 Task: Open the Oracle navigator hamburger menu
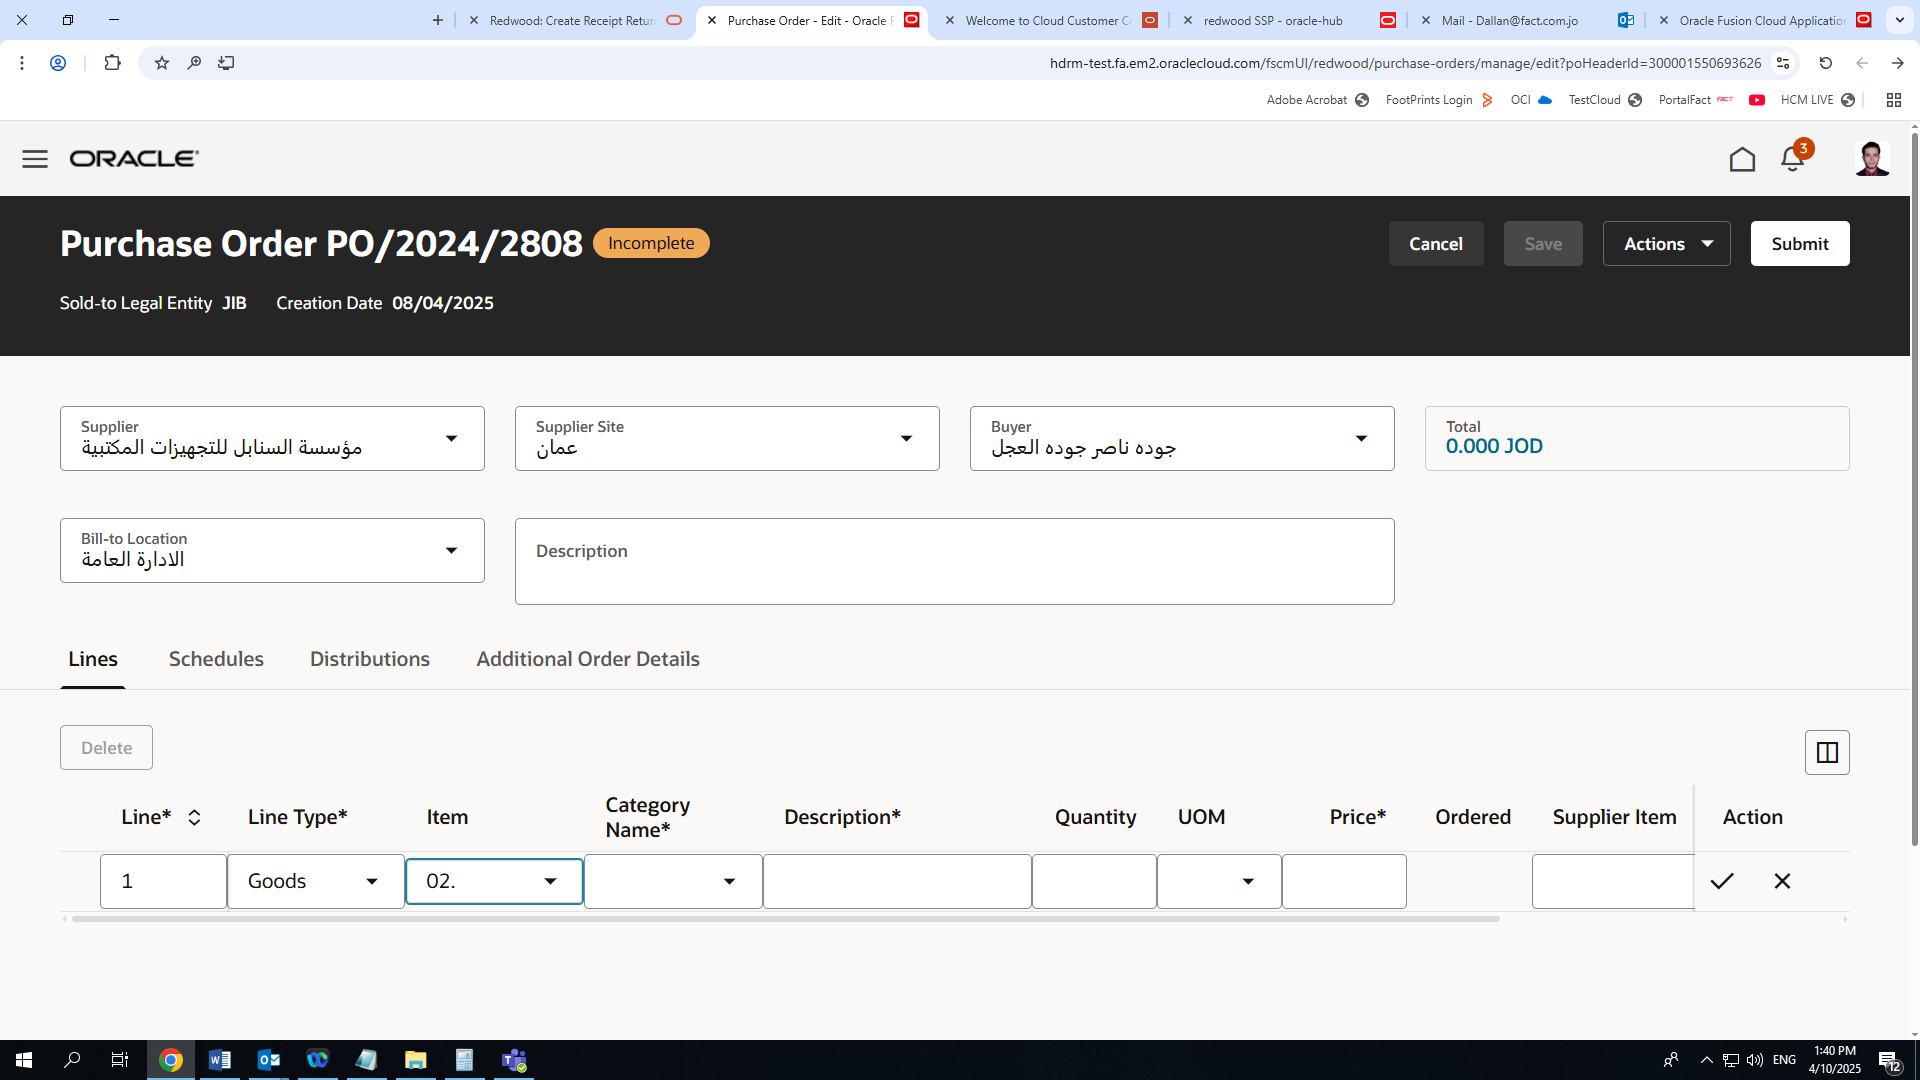click(35, 159)
